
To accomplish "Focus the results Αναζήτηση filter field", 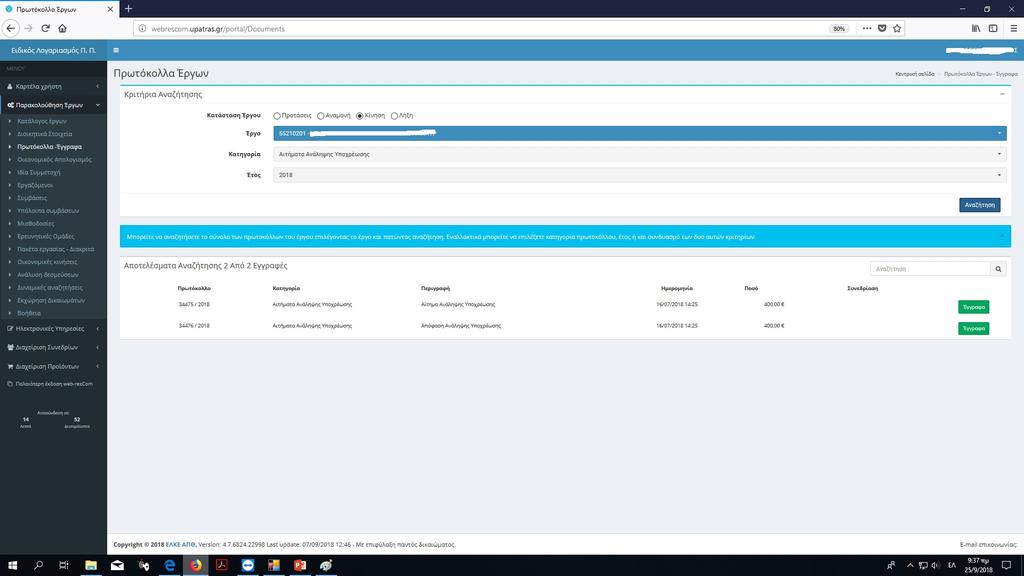I will pyautogui.click(x=930, y=269).
